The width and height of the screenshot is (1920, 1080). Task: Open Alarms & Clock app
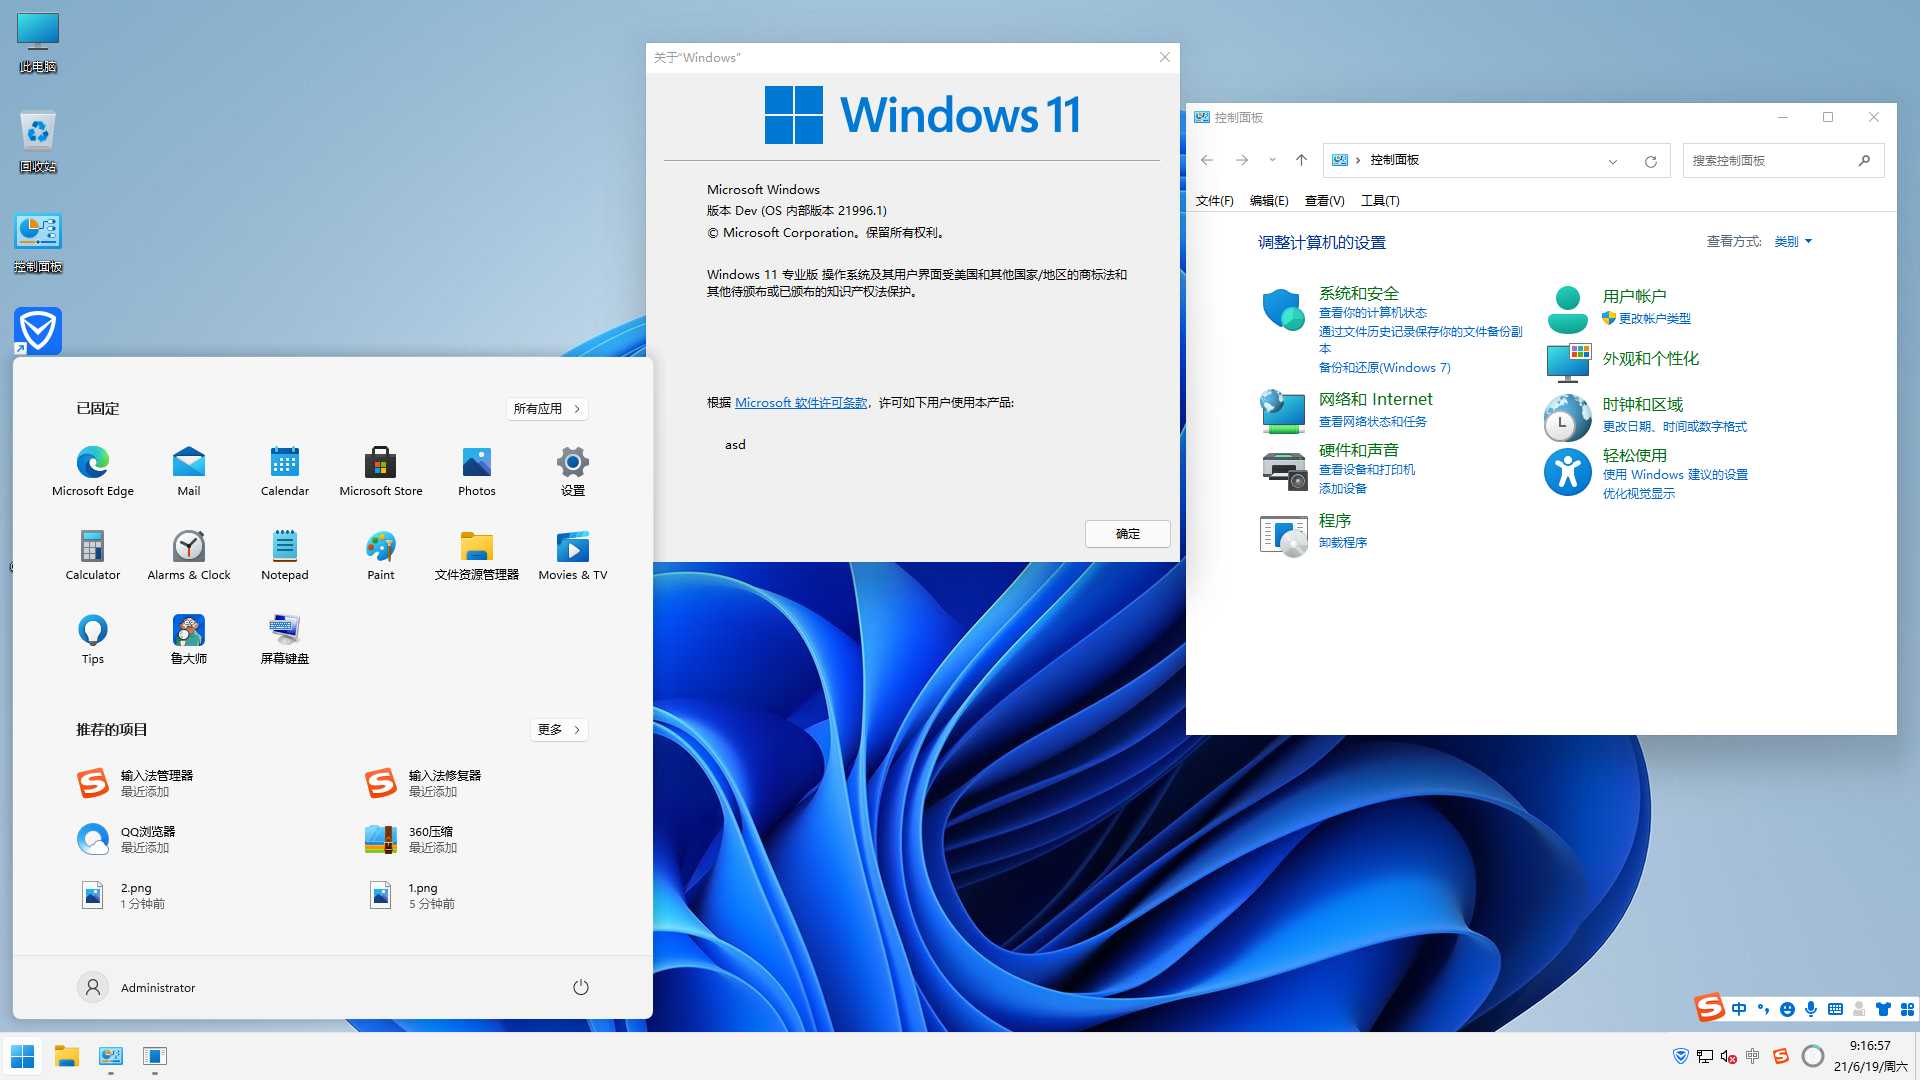(x=189, y=547)
